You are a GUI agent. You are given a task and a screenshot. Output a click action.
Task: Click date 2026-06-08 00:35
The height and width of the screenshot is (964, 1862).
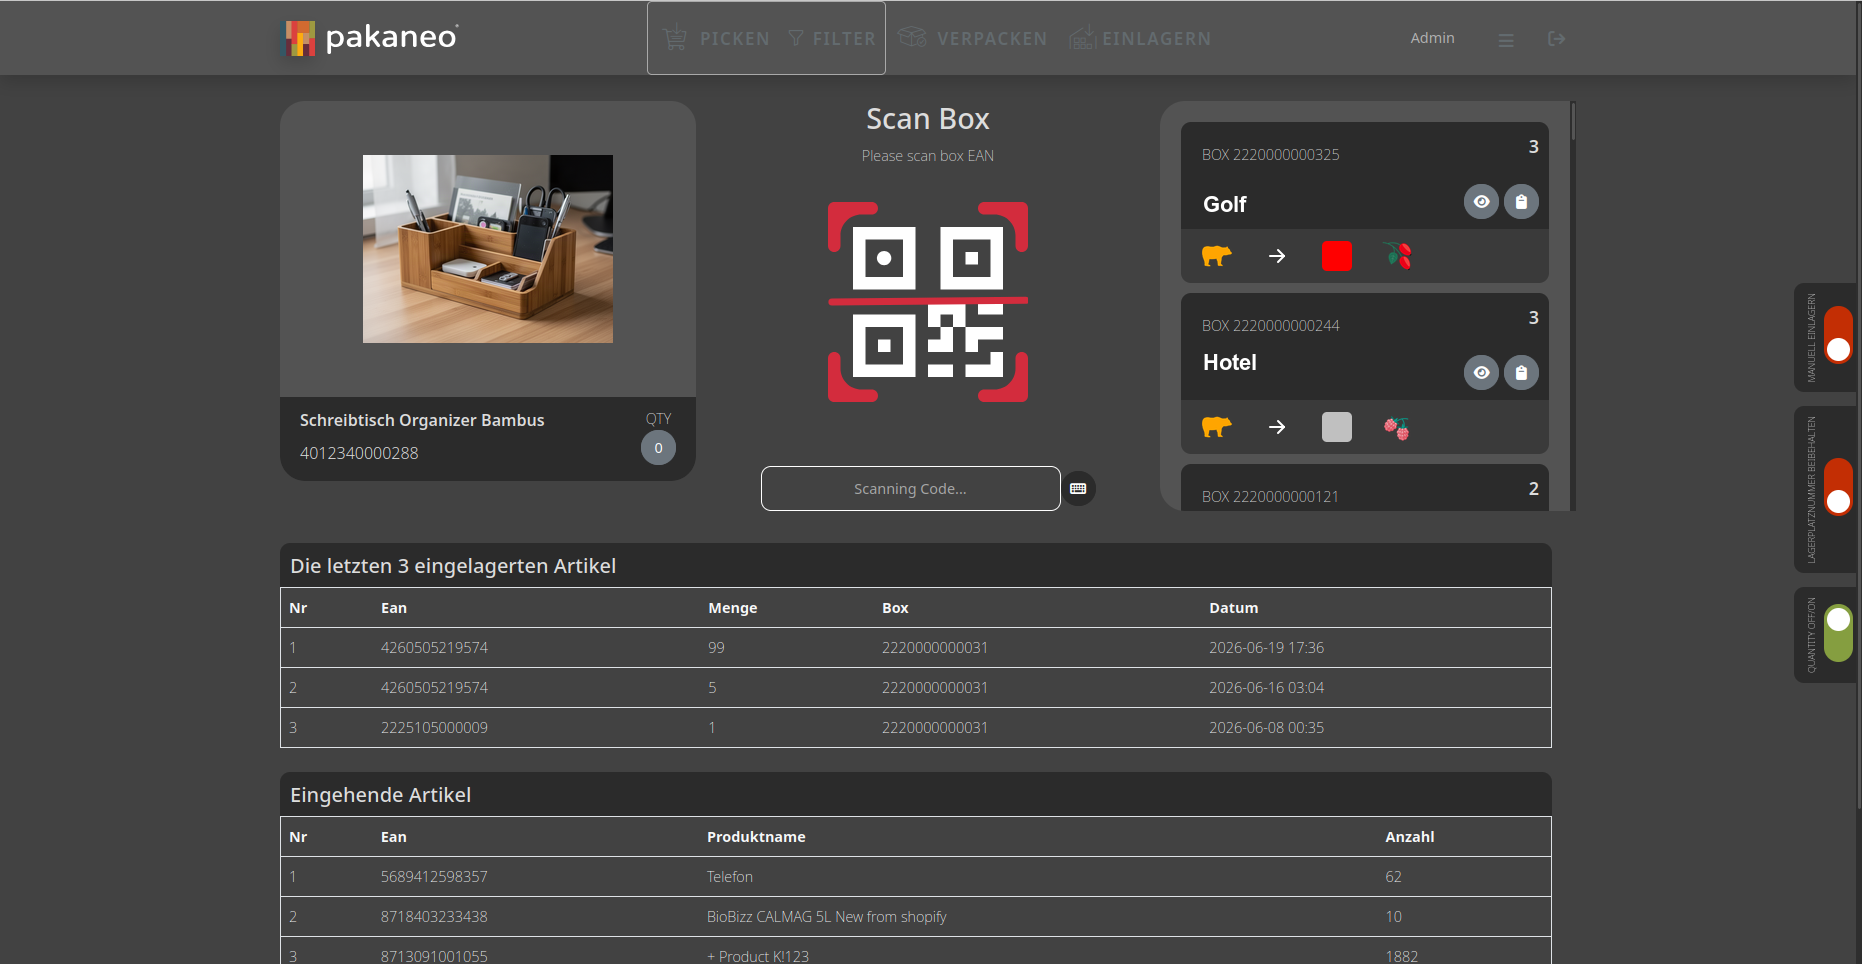tap(1266, 728)
